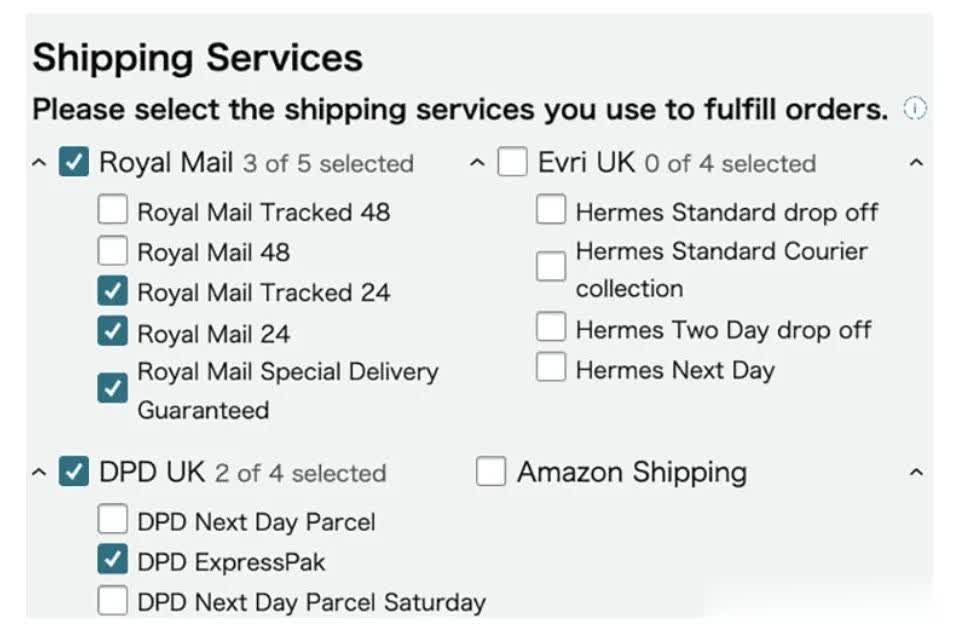
Task: Uncheck Royal Mail Special Delivery Guaranteed
Action: tap(112, 388)
